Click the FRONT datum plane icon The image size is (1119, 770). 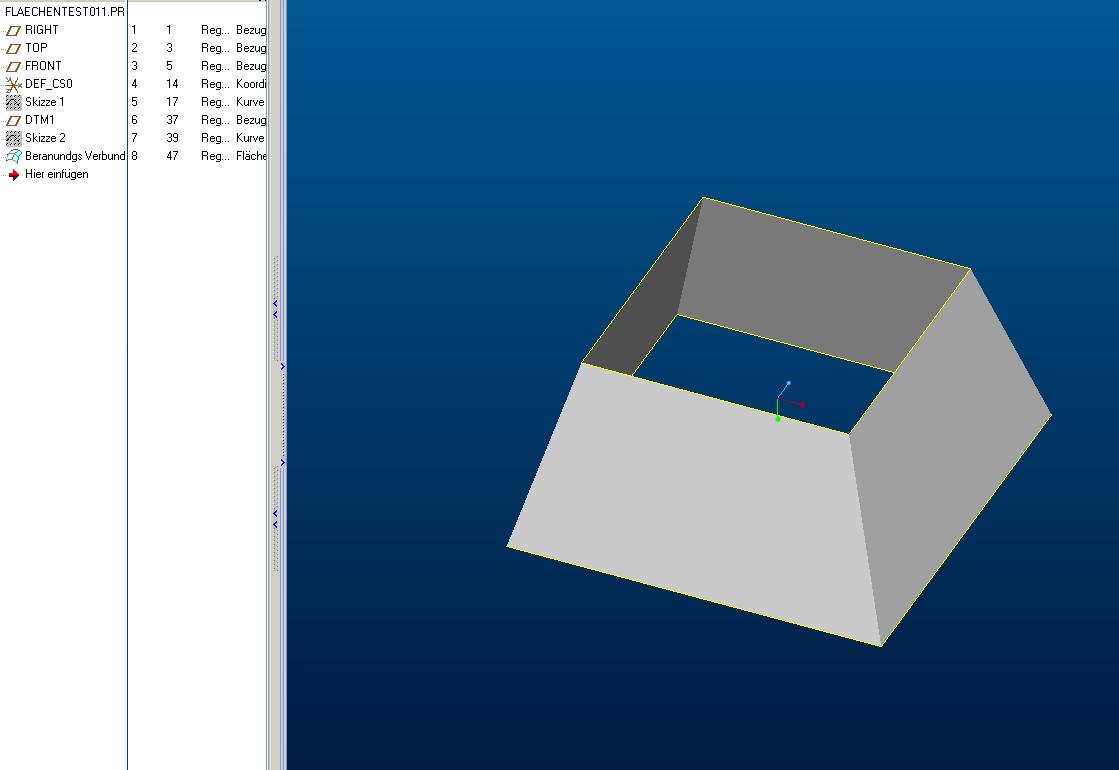pyautogui.click(x=13, y=66)
